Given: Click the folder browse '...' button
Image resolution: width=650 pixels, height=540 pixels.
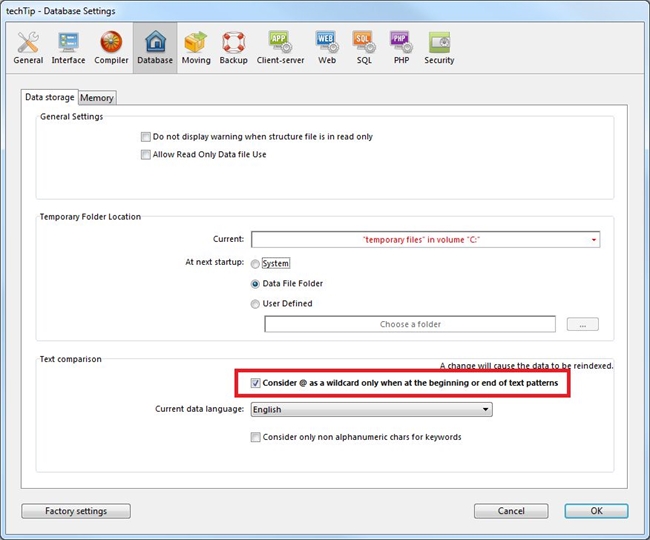Looking at the screenshot, I should (x=582, y=324).
